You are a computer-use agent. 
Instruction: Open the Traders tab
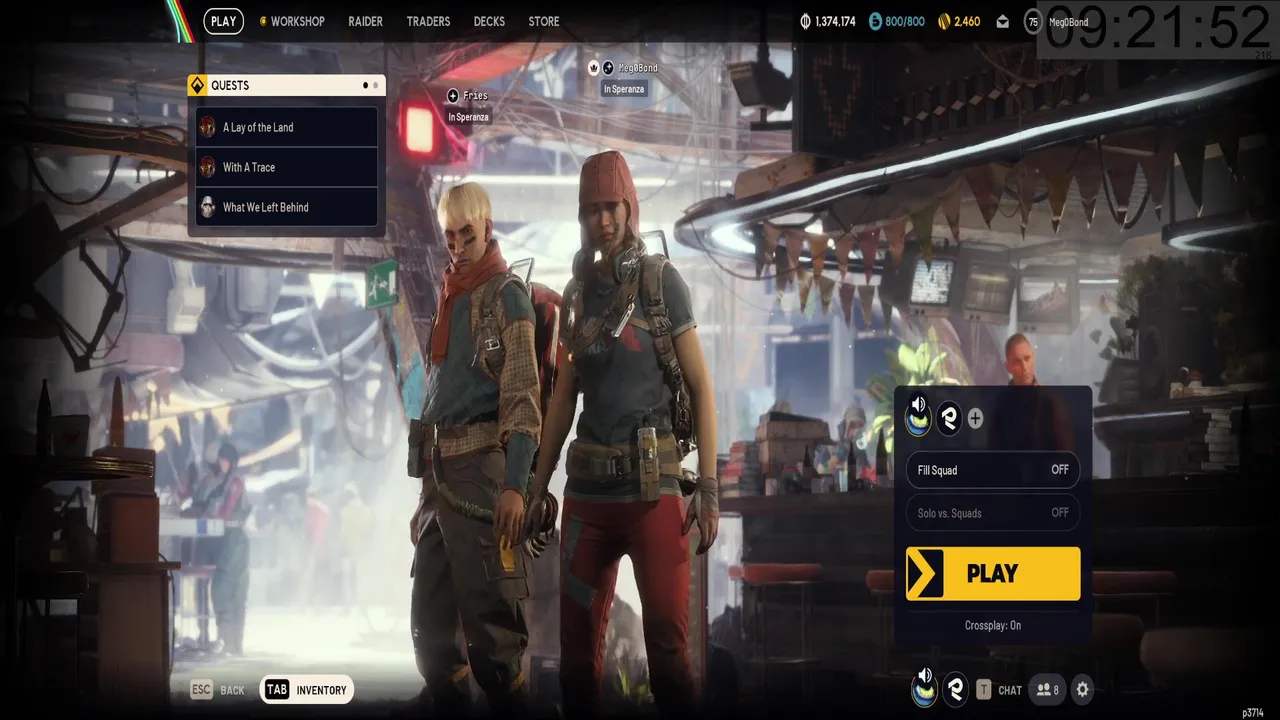click(428, 21)
